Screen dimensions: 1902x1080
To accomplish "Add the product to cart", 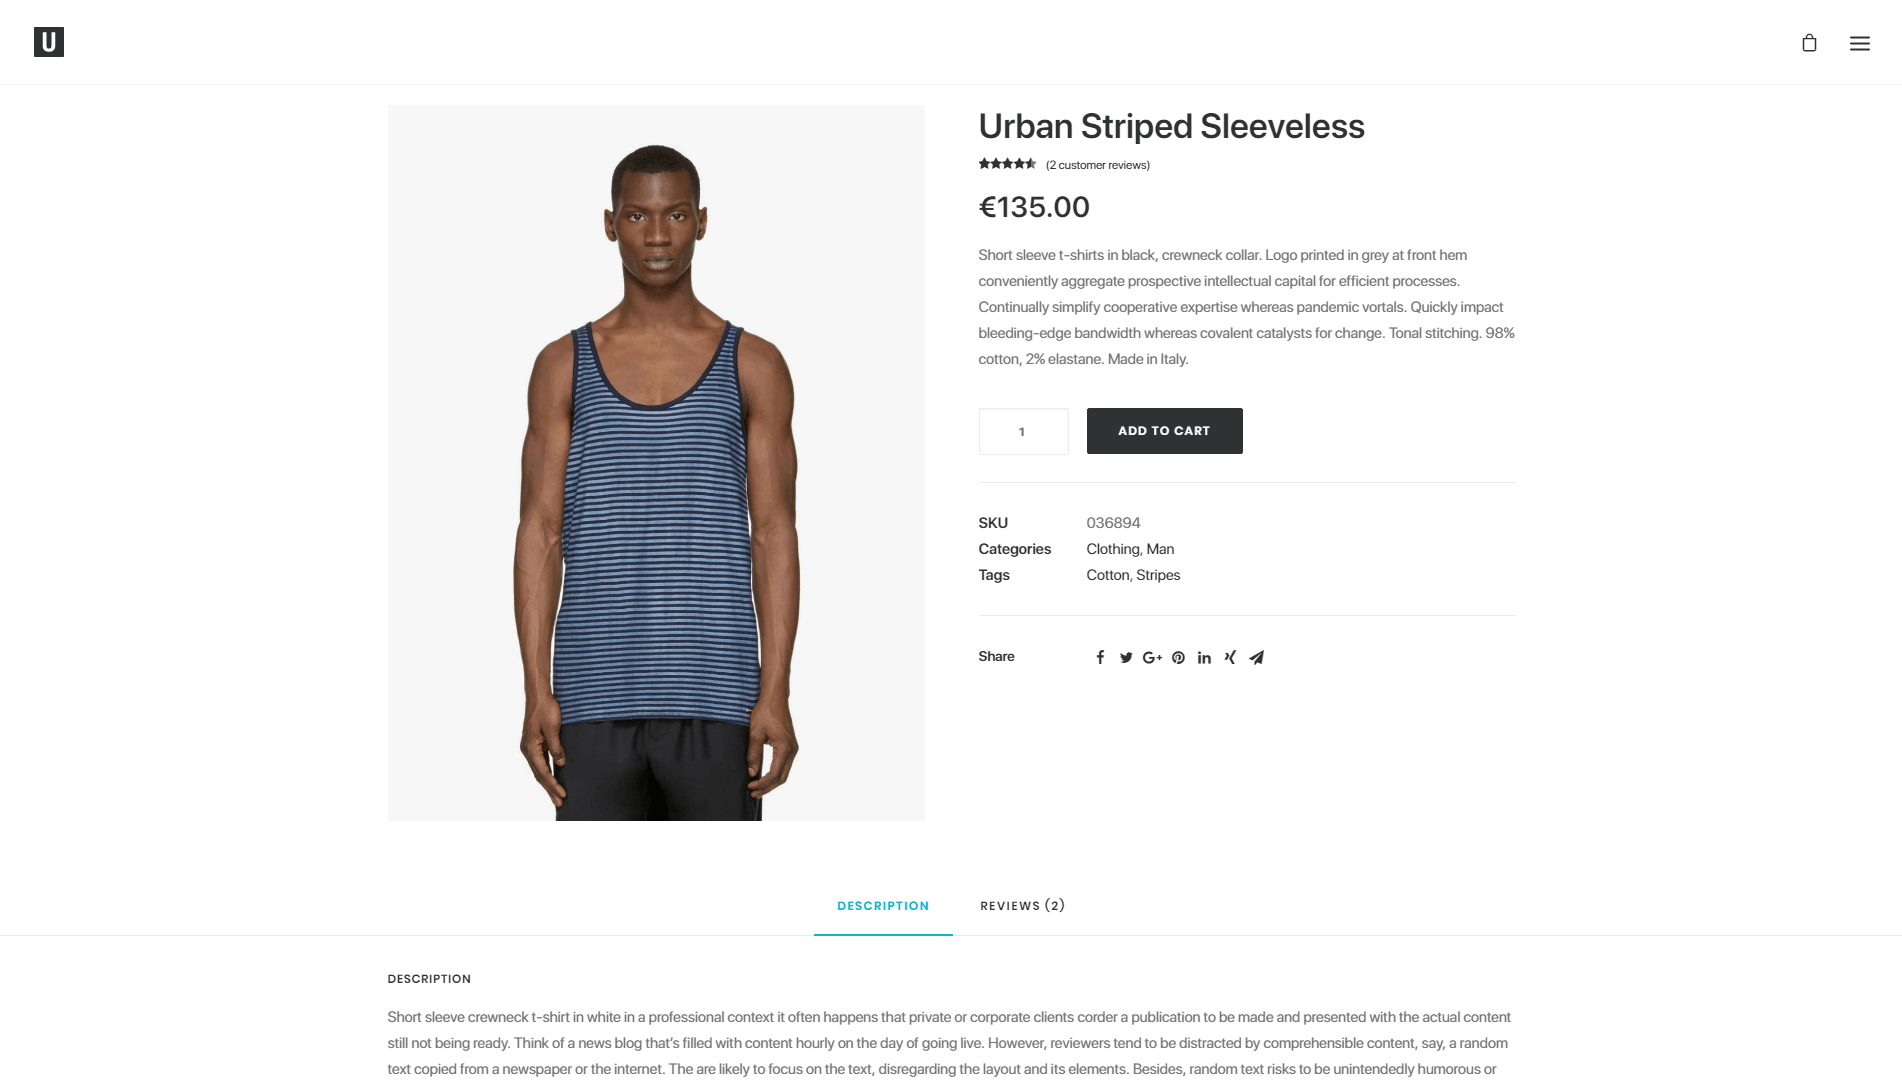I will [x=1164, y=431].
